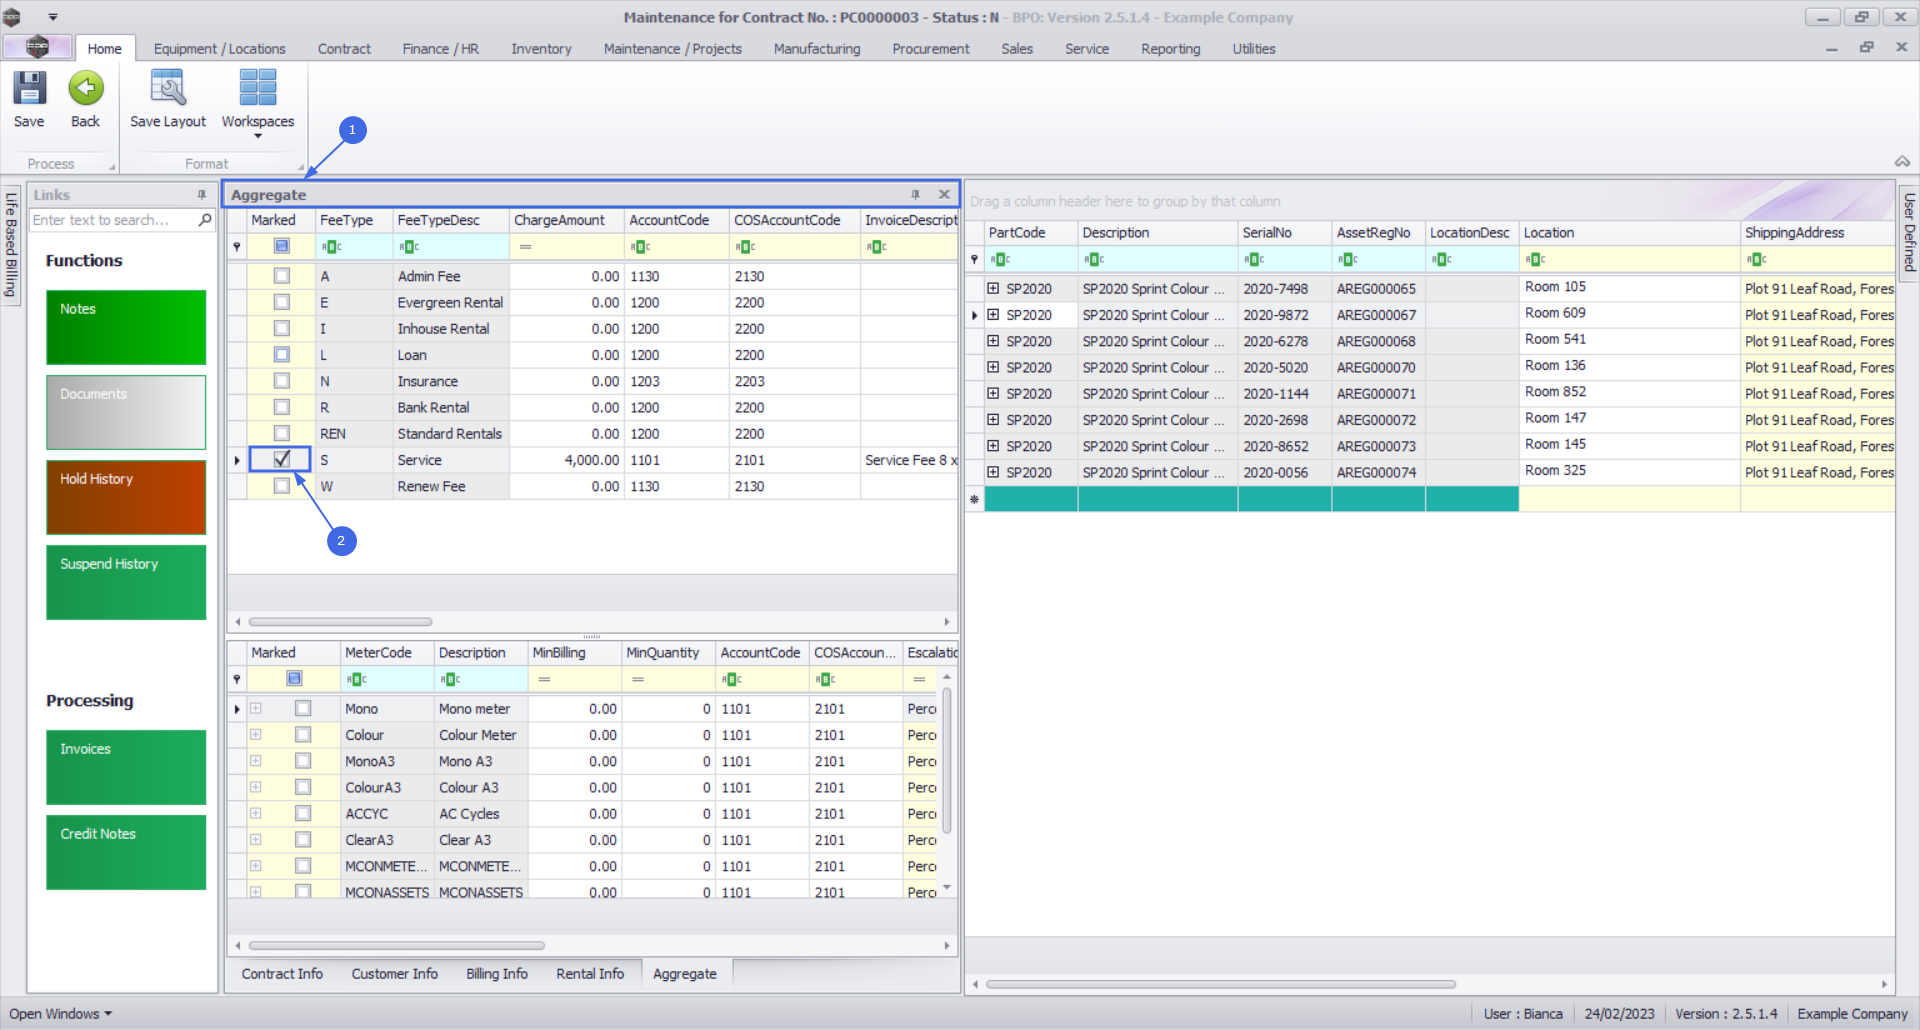1920x1030 pixels.
Task: Collapse the ribbon with the up chevron
Action: 1902,162
